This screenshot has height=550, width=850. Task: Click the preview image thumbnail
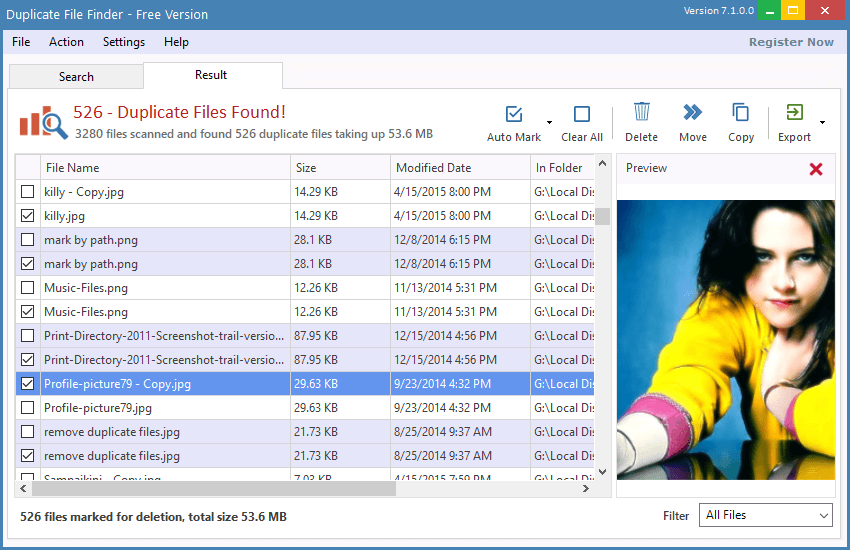[725, 339]
